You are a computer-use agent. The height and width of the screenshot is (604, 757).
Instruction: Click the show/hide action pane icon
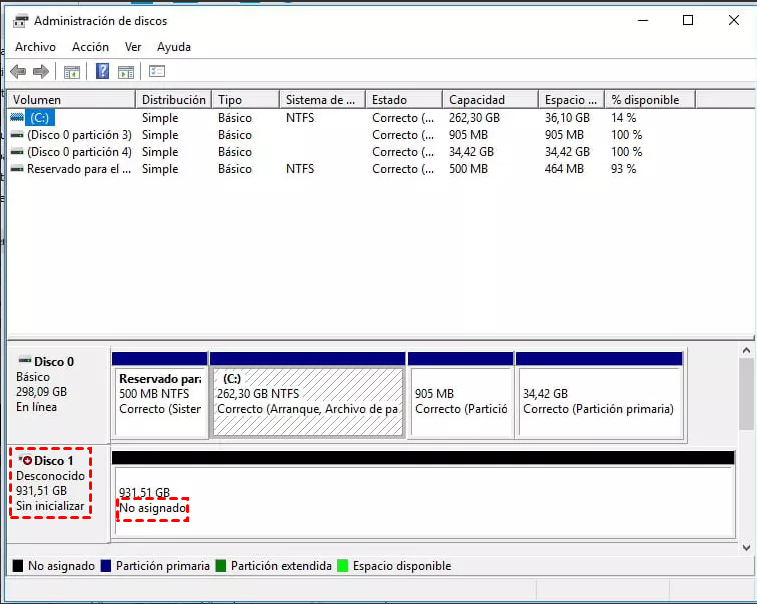126,71
